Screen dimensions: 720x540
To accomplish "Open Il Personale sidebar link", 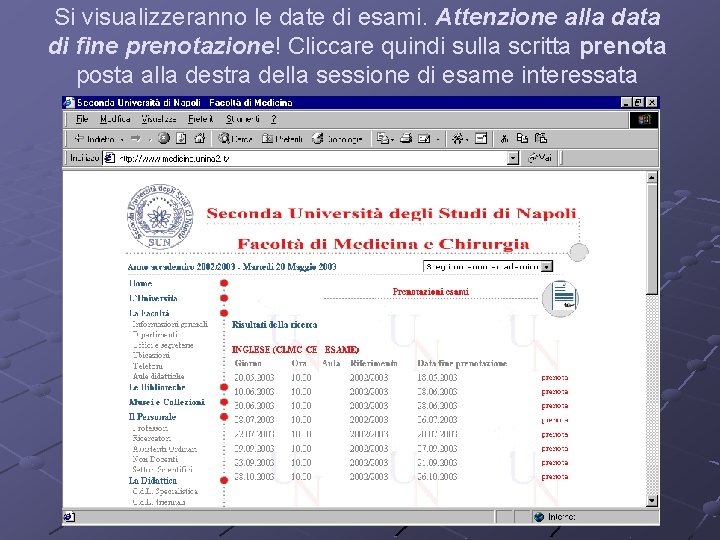I will [152, 416].
